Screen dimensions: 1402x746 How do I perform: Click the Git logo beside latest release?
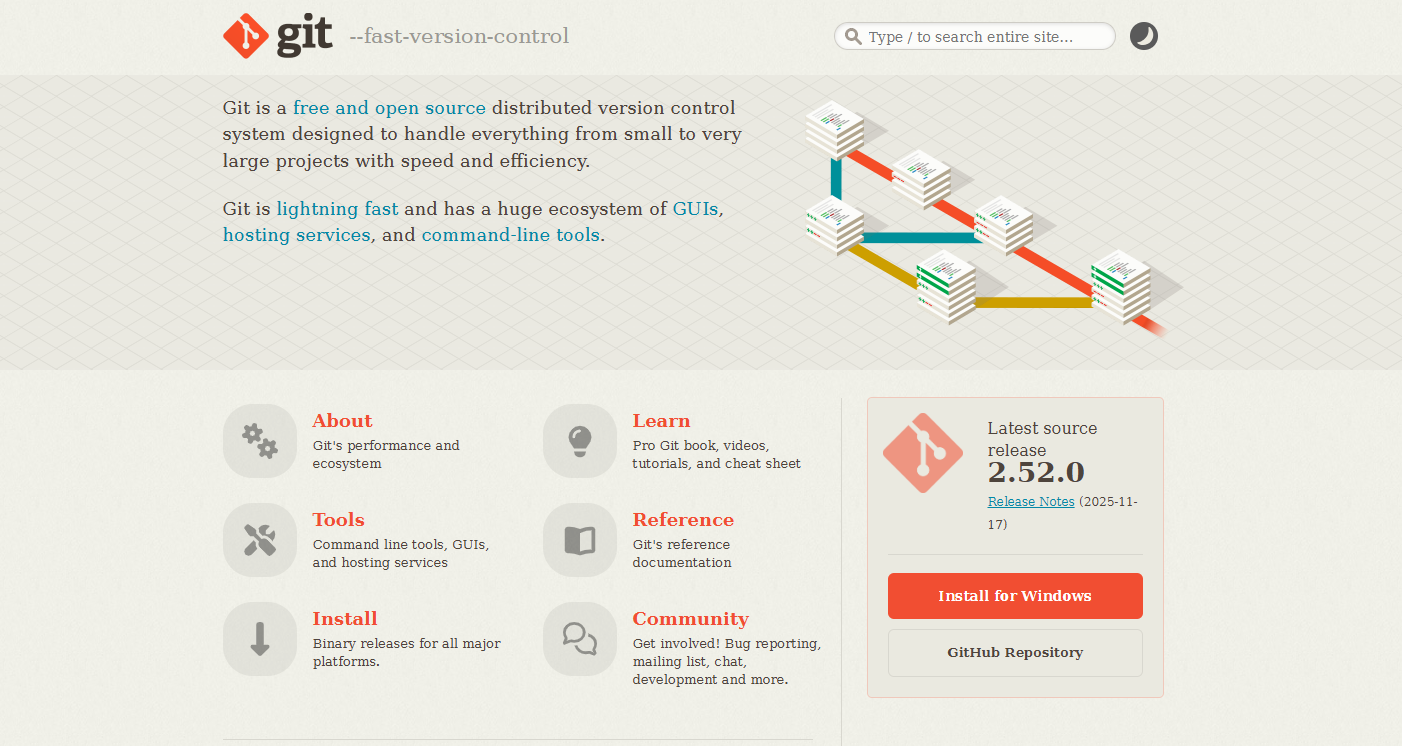[923, 453]
